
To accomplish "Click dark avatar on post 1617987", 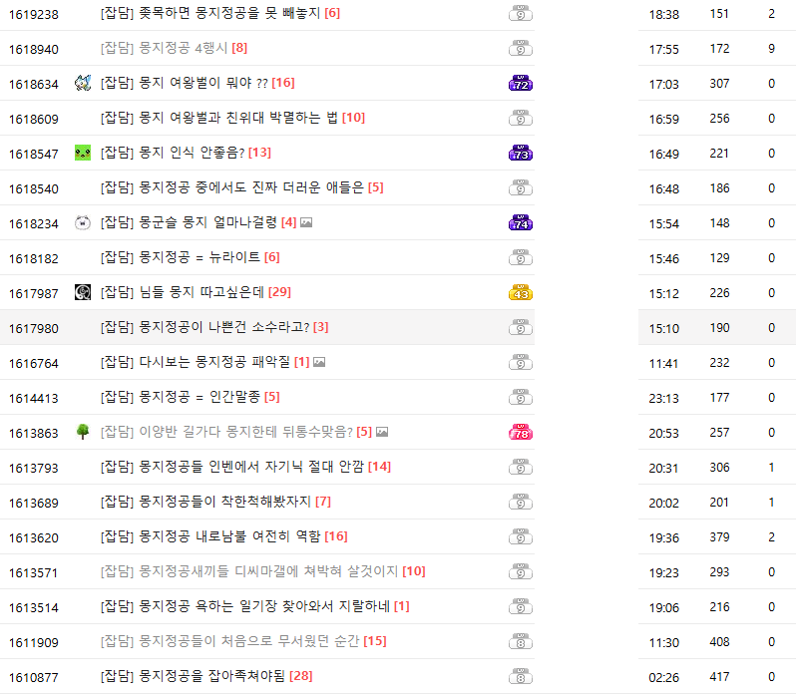I will 83,292.
